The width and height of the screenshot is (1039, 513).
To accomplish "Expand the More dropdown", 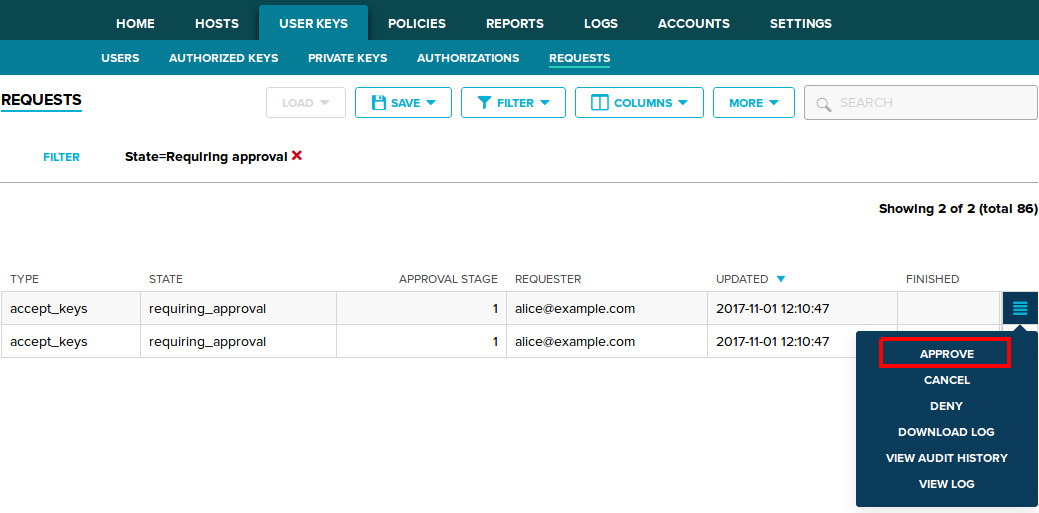I will pyautogui.click(x=753, y=103).
